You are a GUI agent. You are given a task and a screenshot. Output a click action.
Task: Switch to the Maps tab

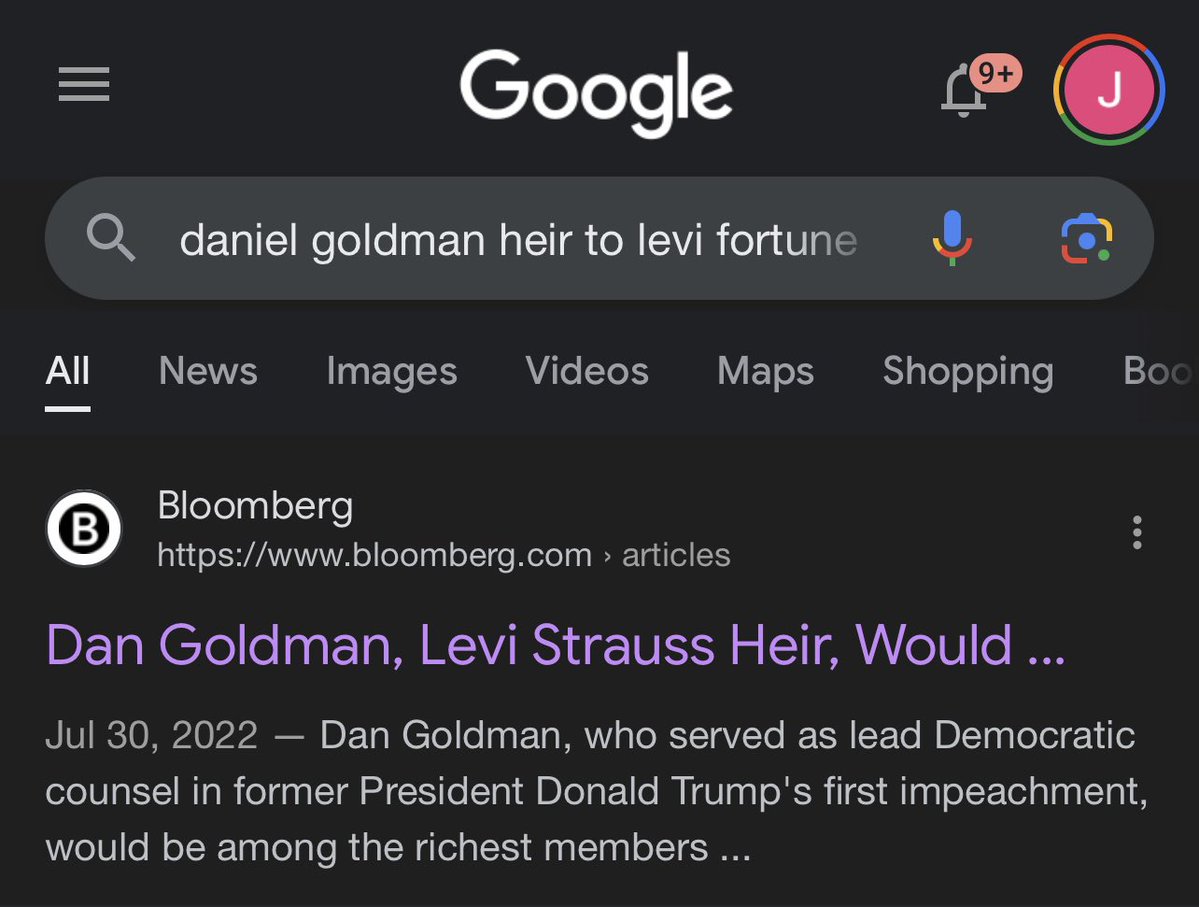[x=765, y=372]
